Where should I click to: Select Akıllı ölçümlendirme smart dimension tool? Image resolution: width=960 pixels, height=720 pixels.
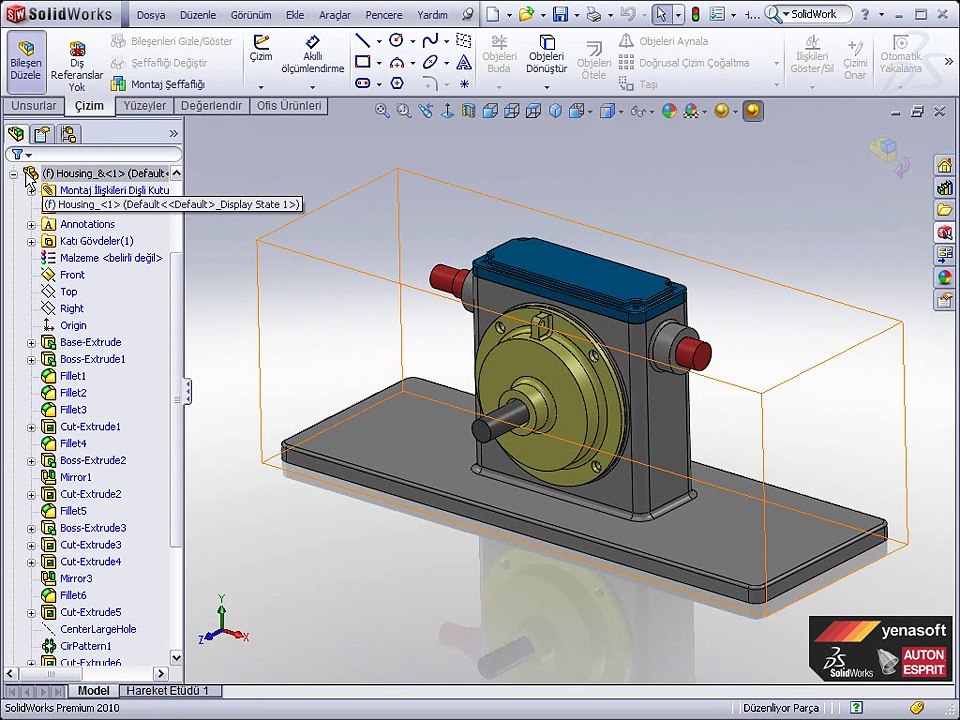coord(312,54)
